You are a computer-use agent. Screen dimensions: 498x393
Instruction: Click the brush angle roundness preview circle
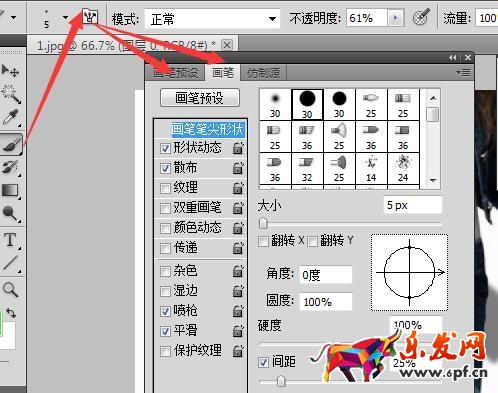[x=409, y=272]
